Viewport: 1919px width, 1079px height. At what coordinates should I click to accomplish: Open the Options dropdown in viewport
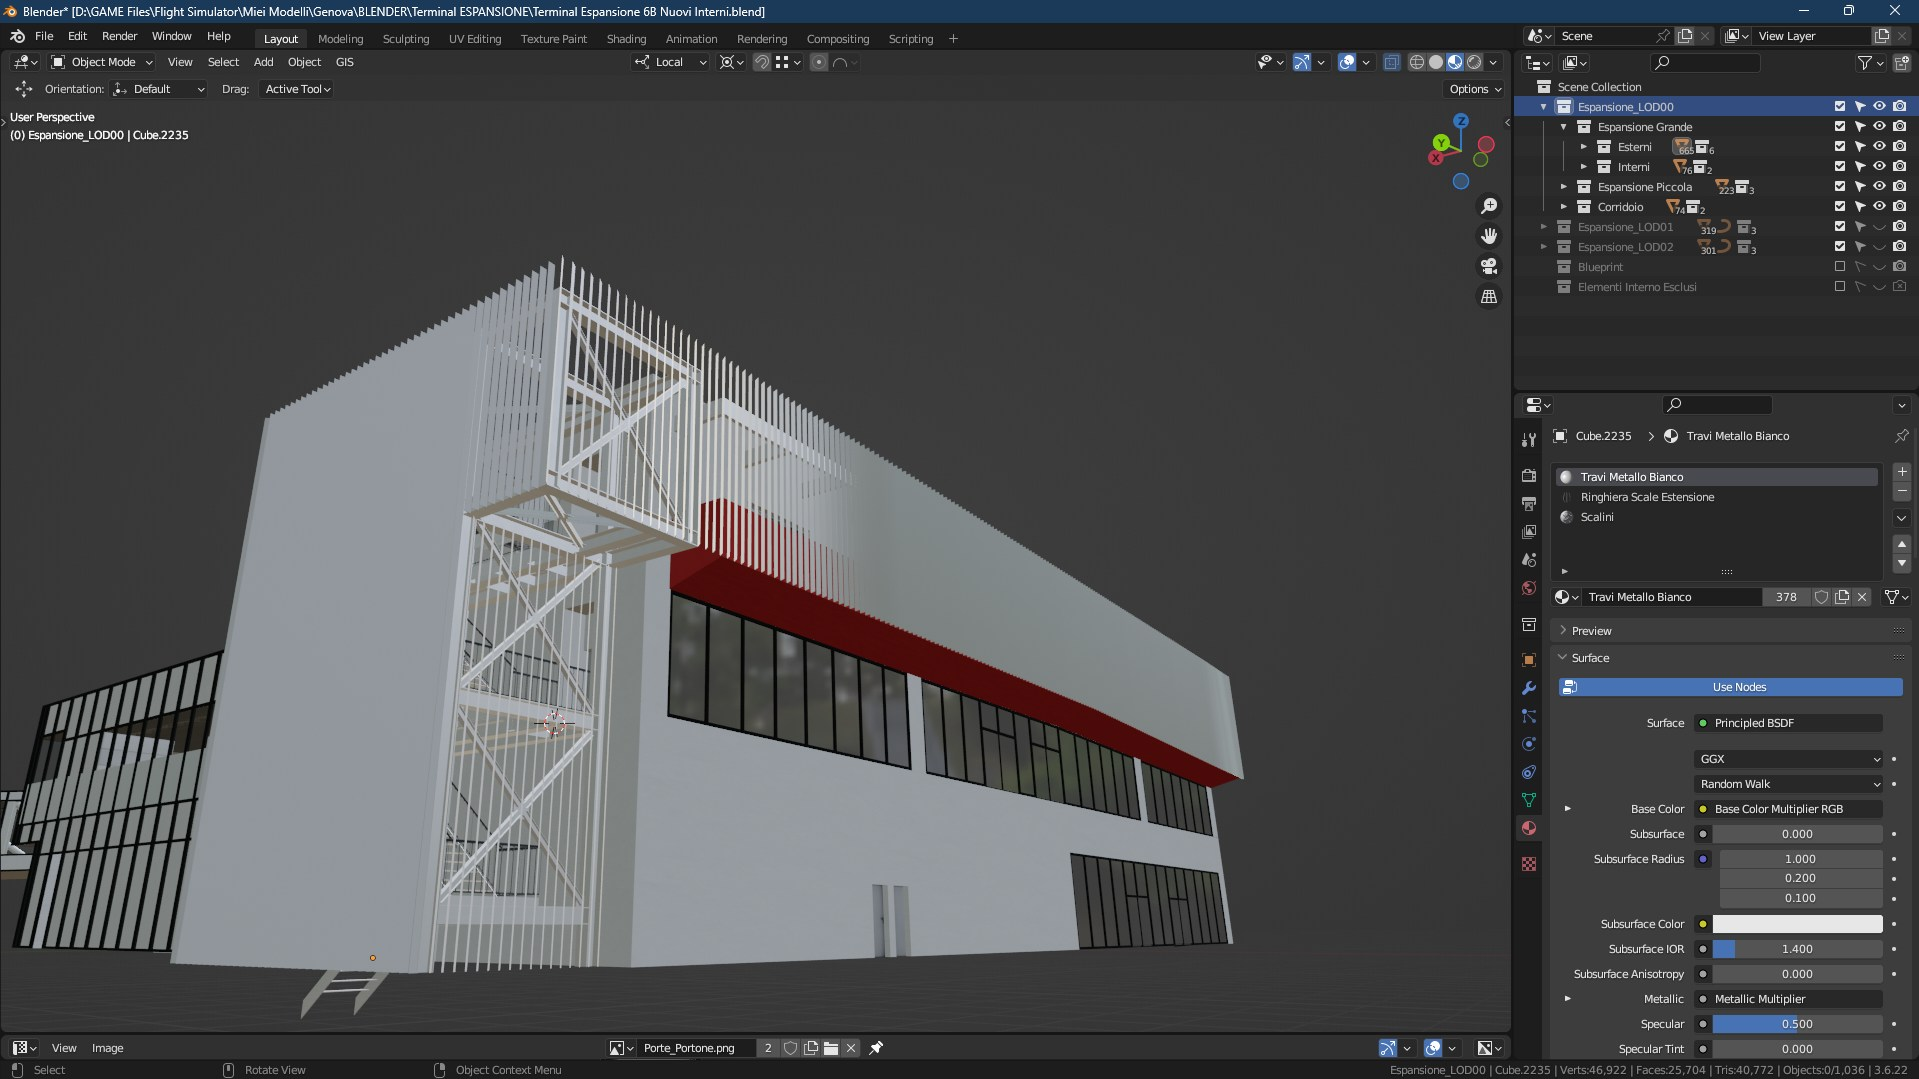(x=1475, y=89)
